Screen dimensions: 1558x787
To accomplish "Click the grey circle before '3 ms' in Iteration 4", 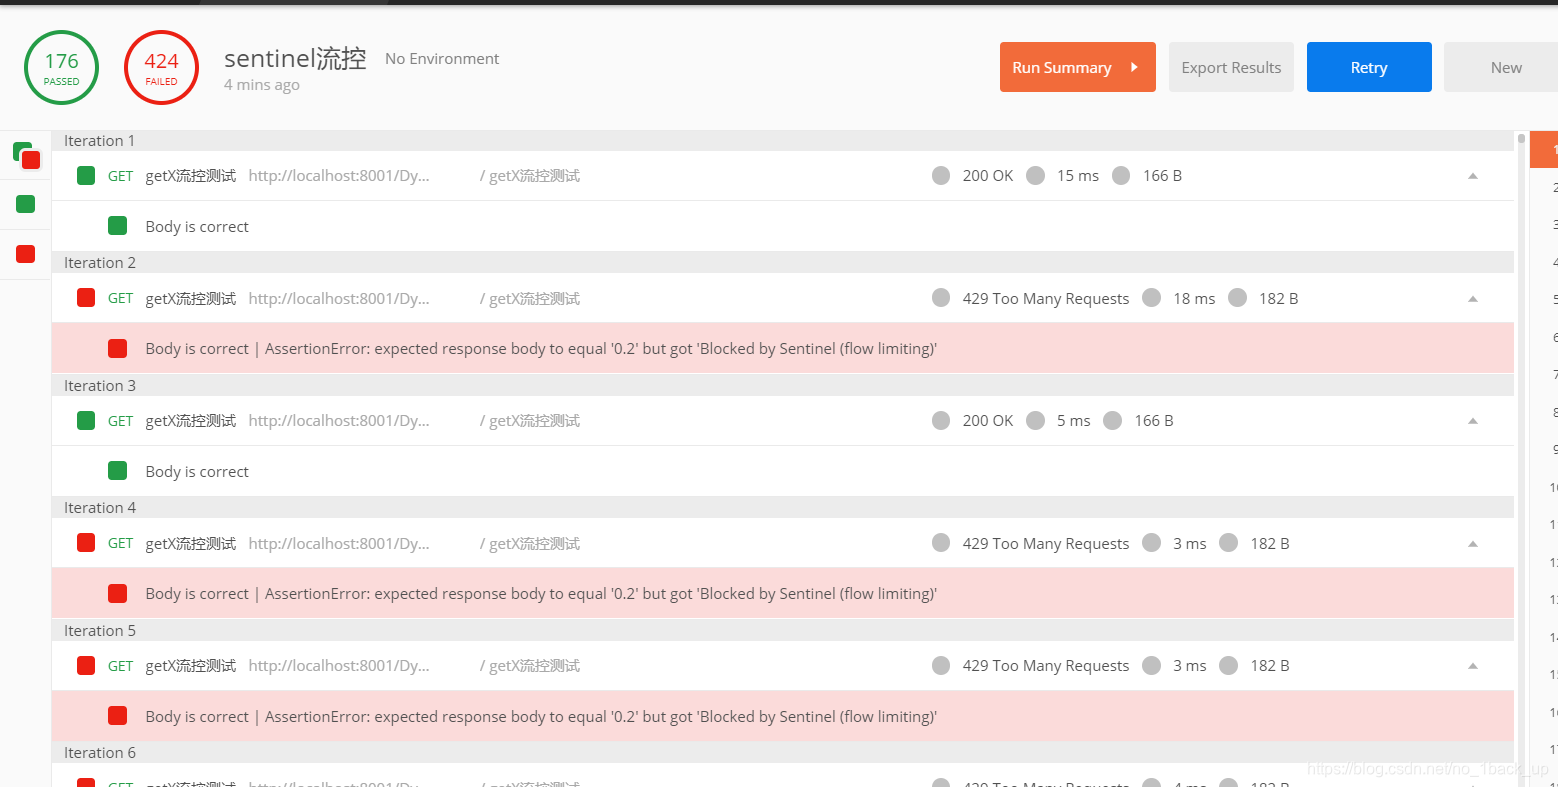I will tap(1152, 543).
